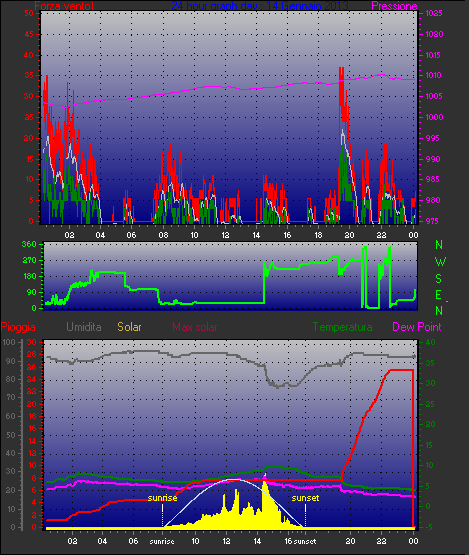469x555 pixels.
Task: Click the yellow 'Solar' legend label
Action: tap(129, 327)
